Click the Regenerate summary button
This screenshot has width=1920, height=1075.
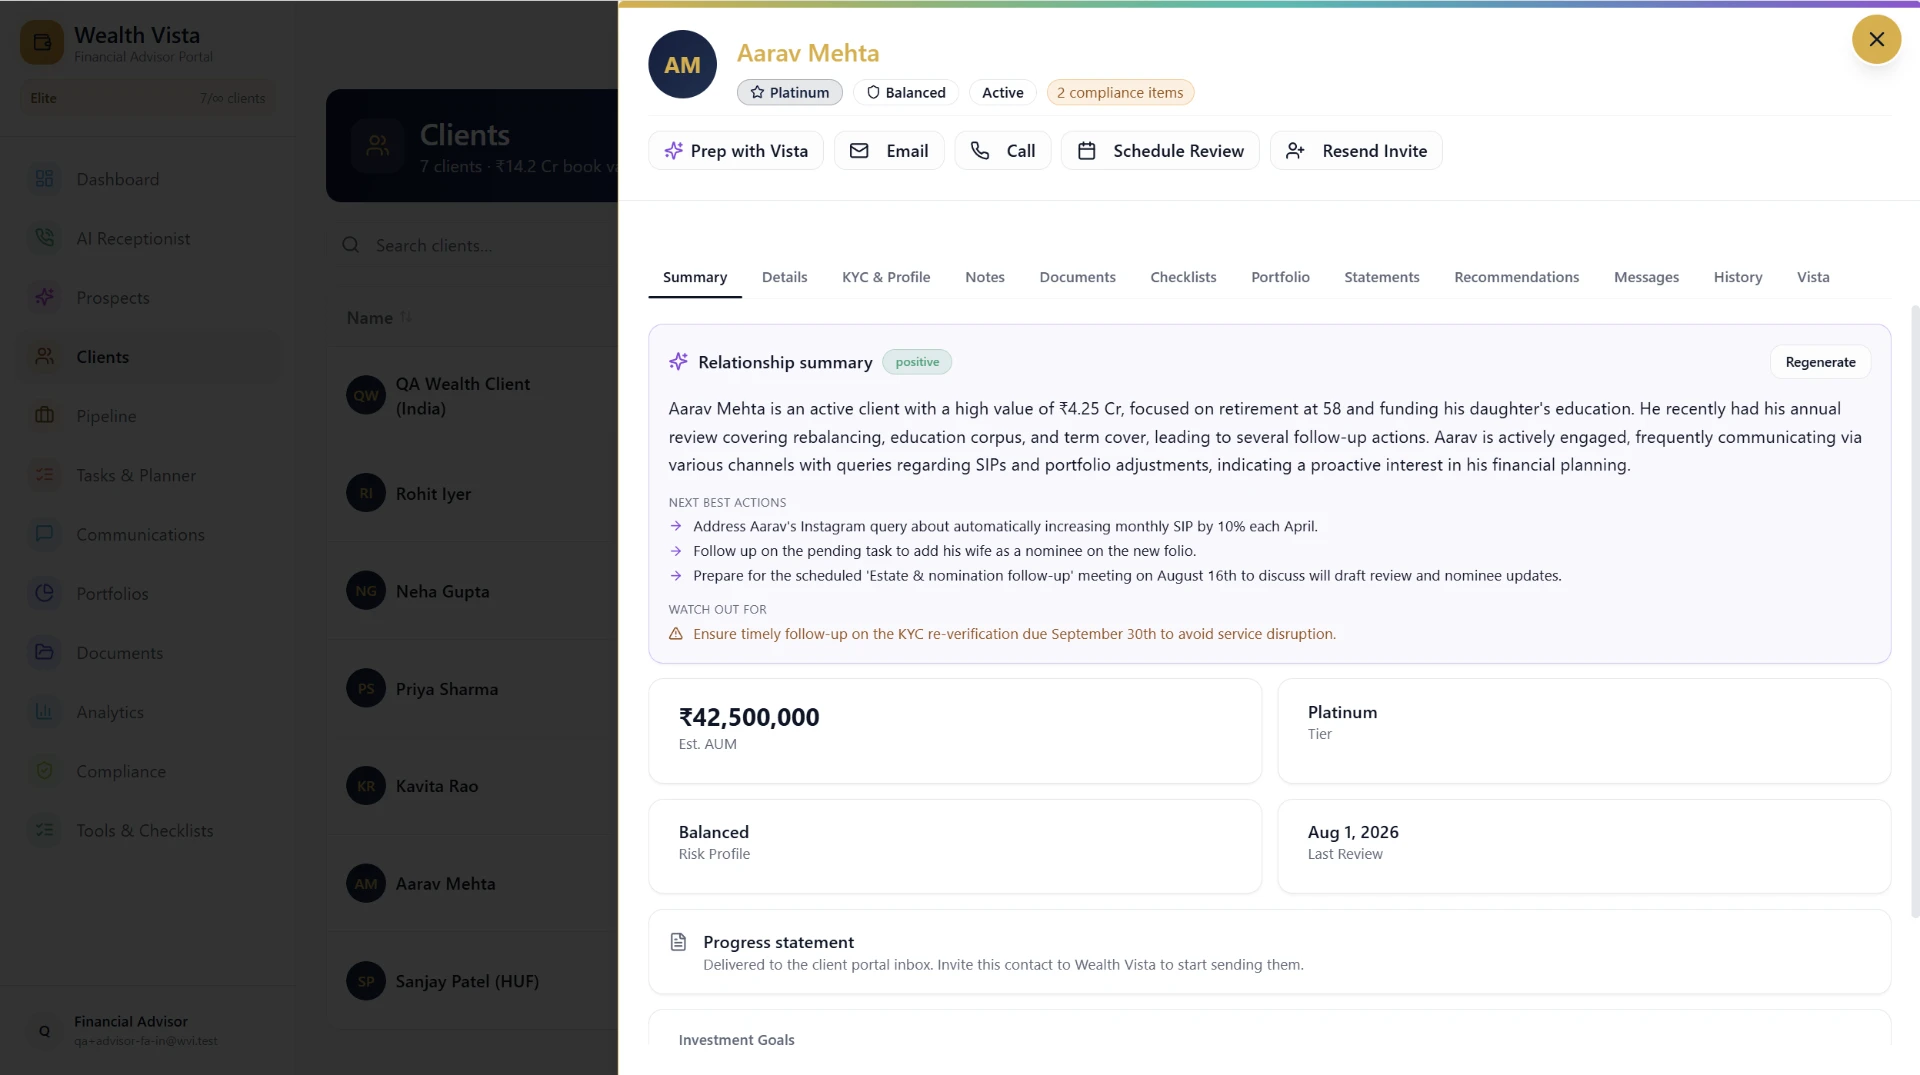(x=1820, y=362)
